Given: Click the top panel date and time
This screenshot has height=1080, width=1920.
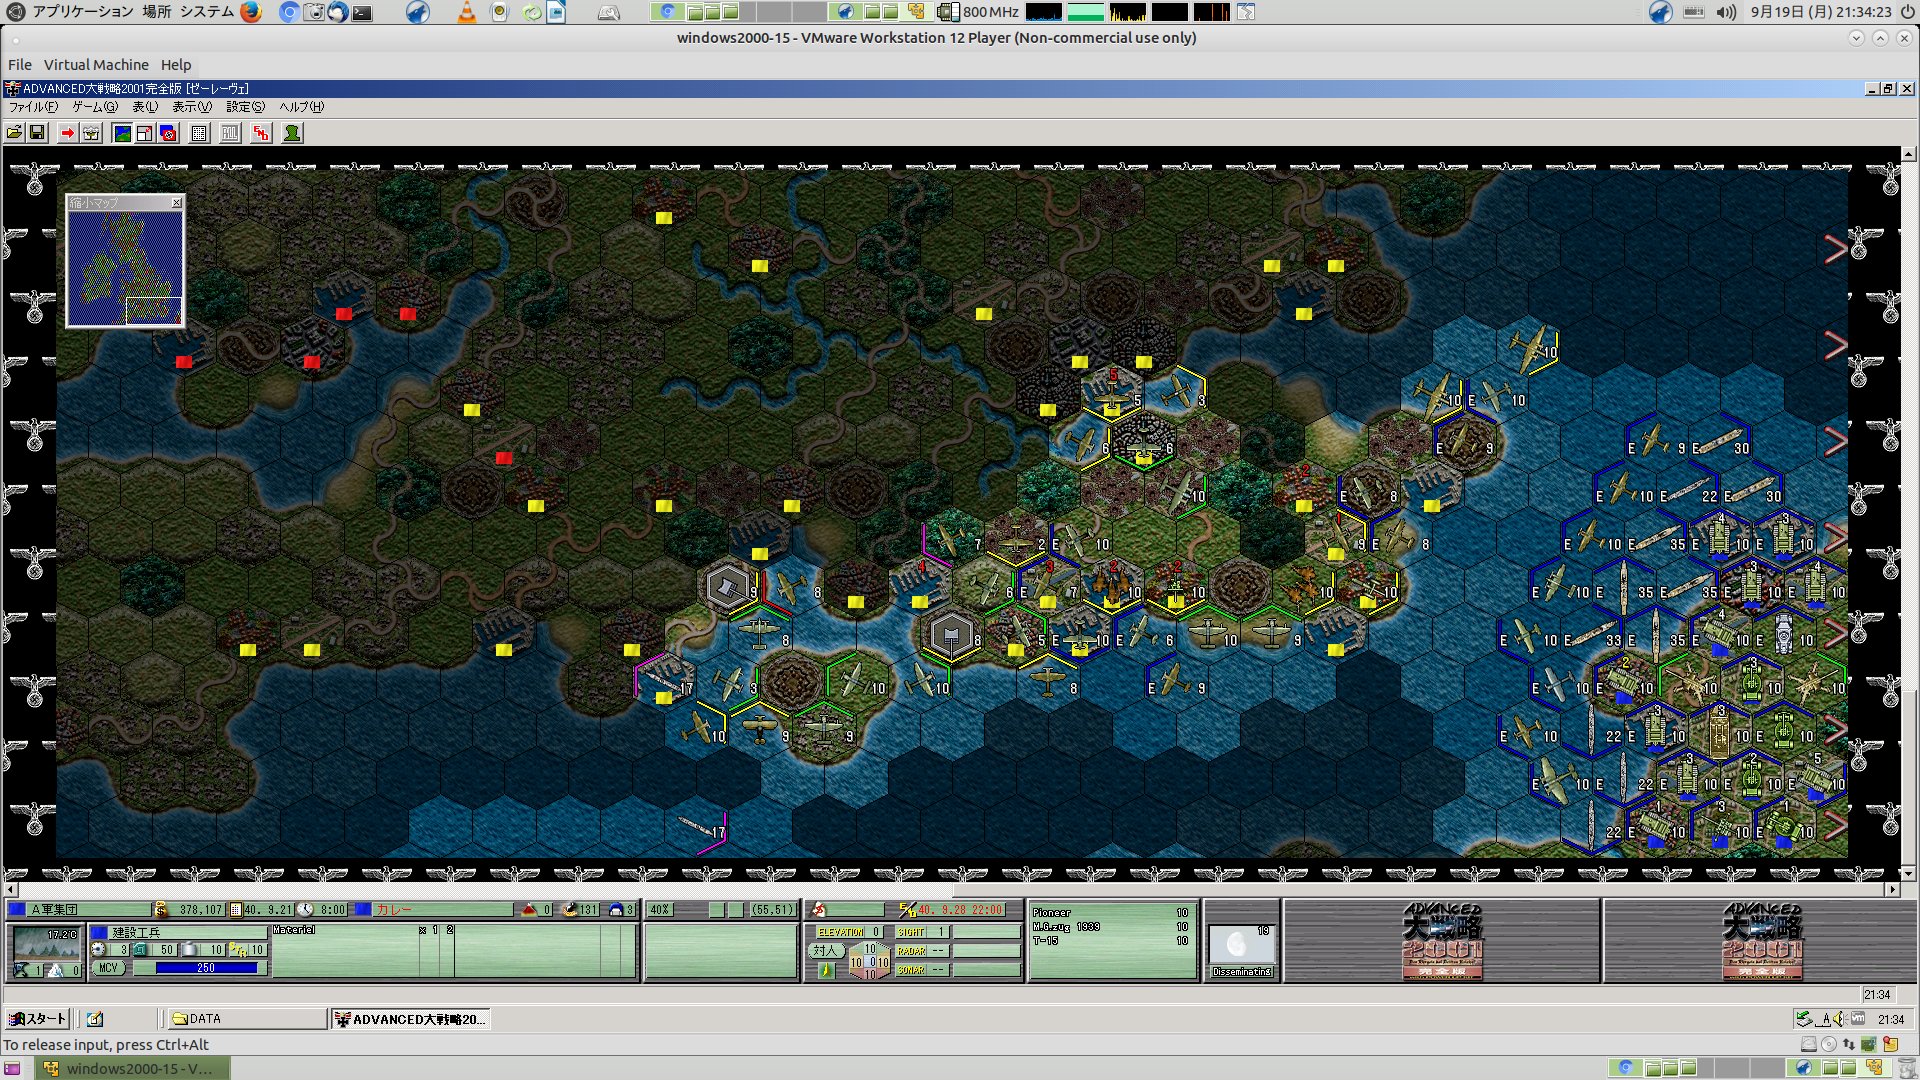Looking at the screenshot, I should pos(1821,12).
